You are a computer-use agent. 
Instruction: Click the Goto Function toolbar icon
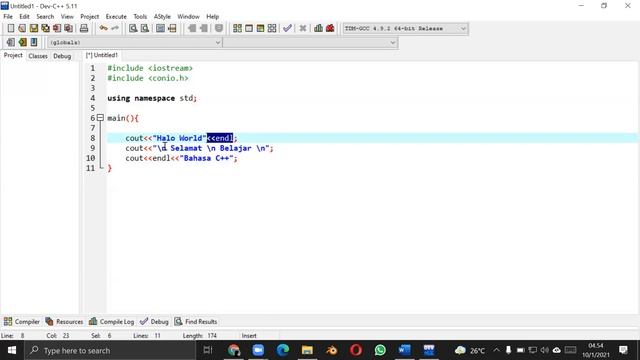click(160, 28)
